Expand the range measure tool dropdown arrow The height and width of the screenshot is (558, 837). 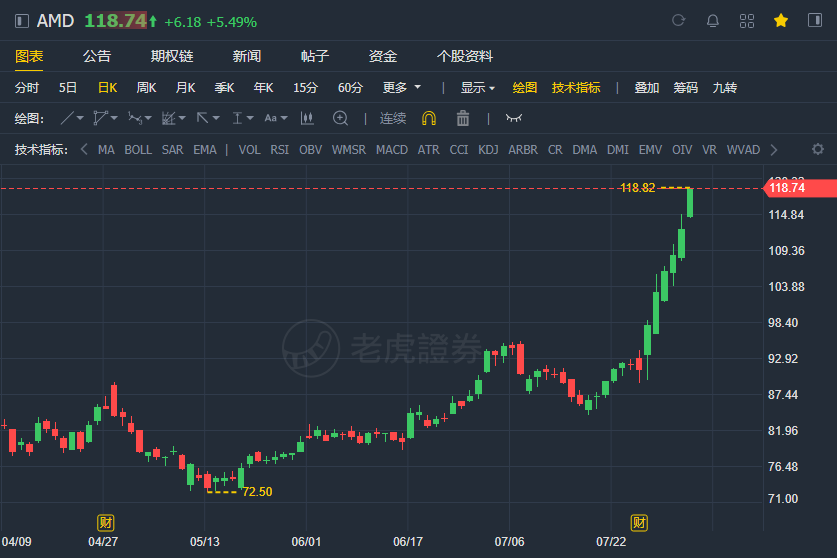click(250, 118)
